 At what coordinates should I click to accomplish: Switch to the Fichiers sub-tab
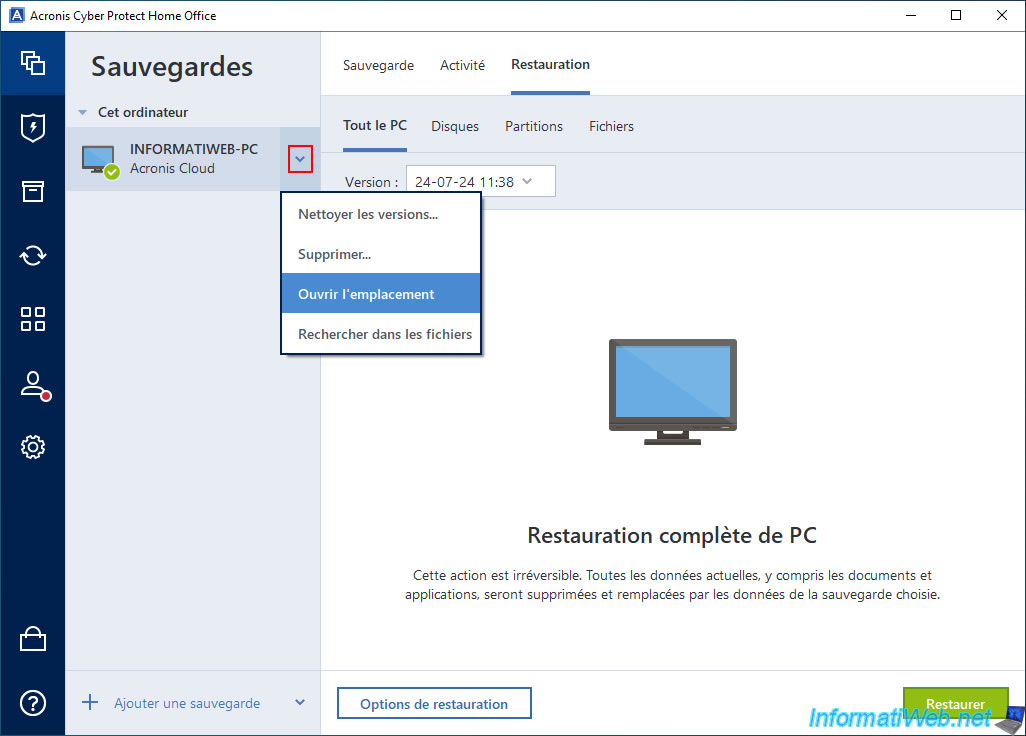click(611, 126)
